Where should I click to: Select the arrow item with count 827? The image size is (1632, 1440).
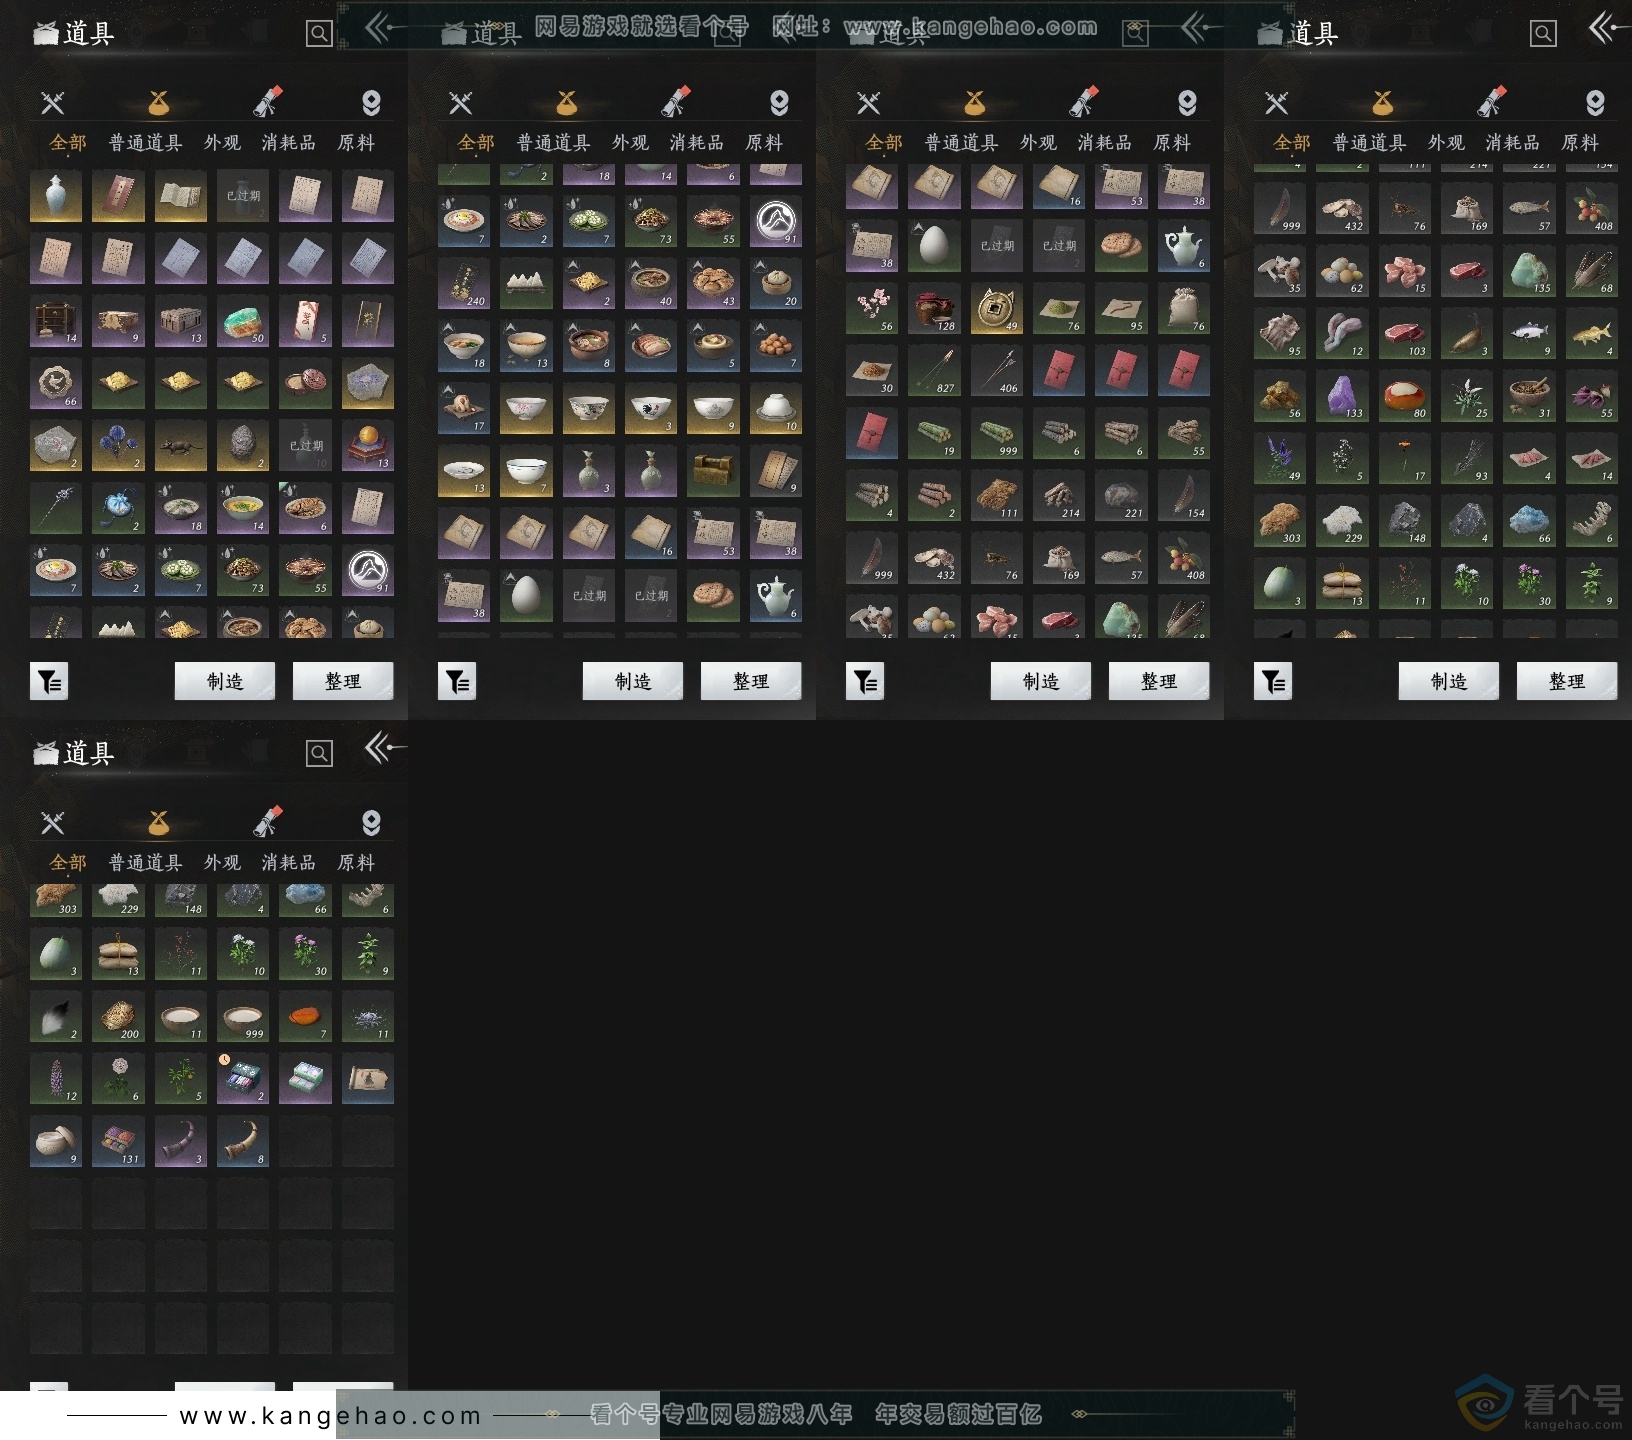934,371
